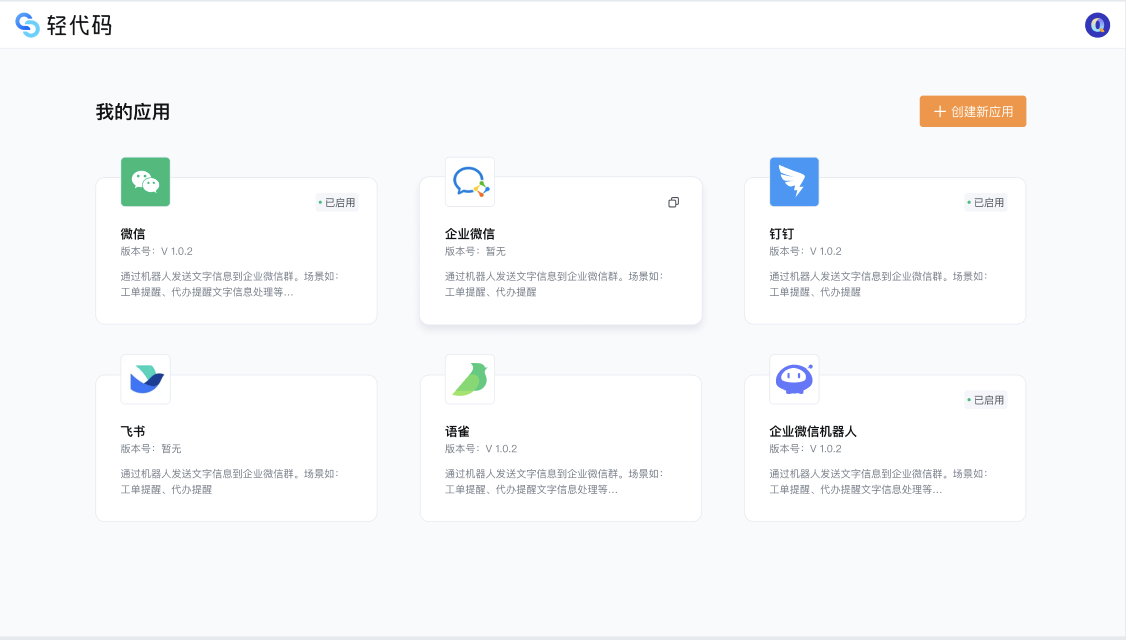
Task: Click the 轻代码 brand name text
Action: [x=79, y=25]
